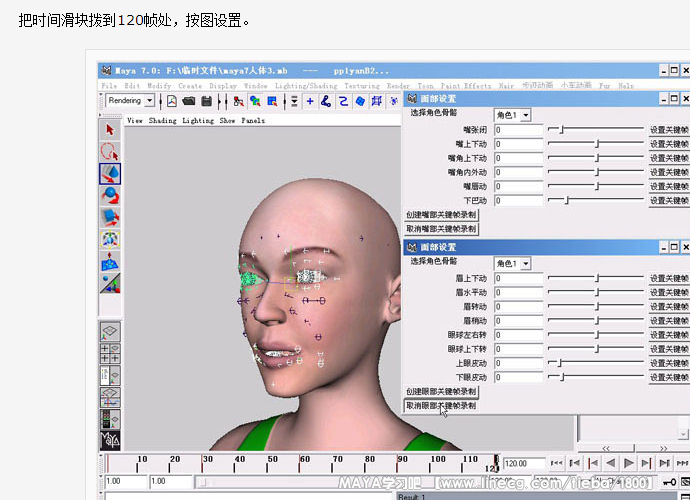Pick the Universal Manipulator tool
This screenshot has width=690, height=500.
pyautogui.click(x=110, y=239)
